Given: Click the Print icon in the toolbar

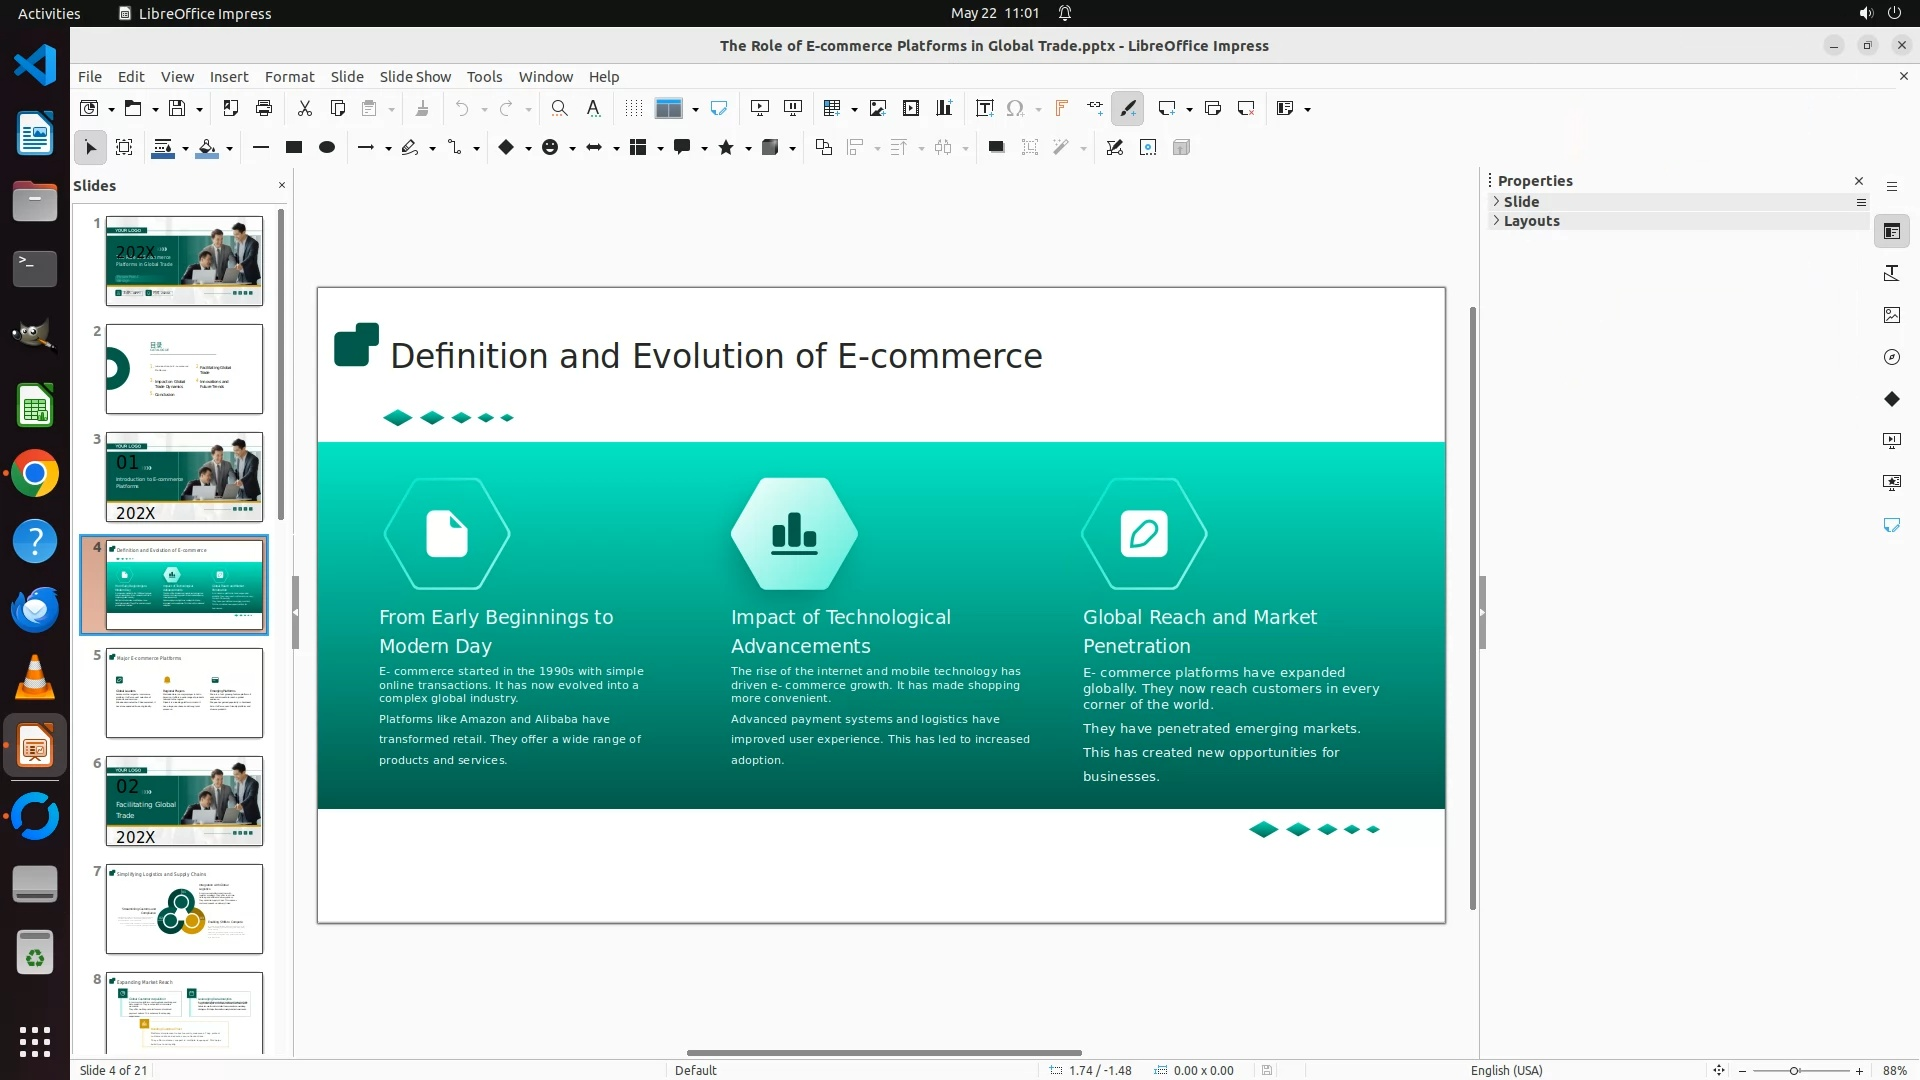Looking at the screenshot, I should point(264,108).
